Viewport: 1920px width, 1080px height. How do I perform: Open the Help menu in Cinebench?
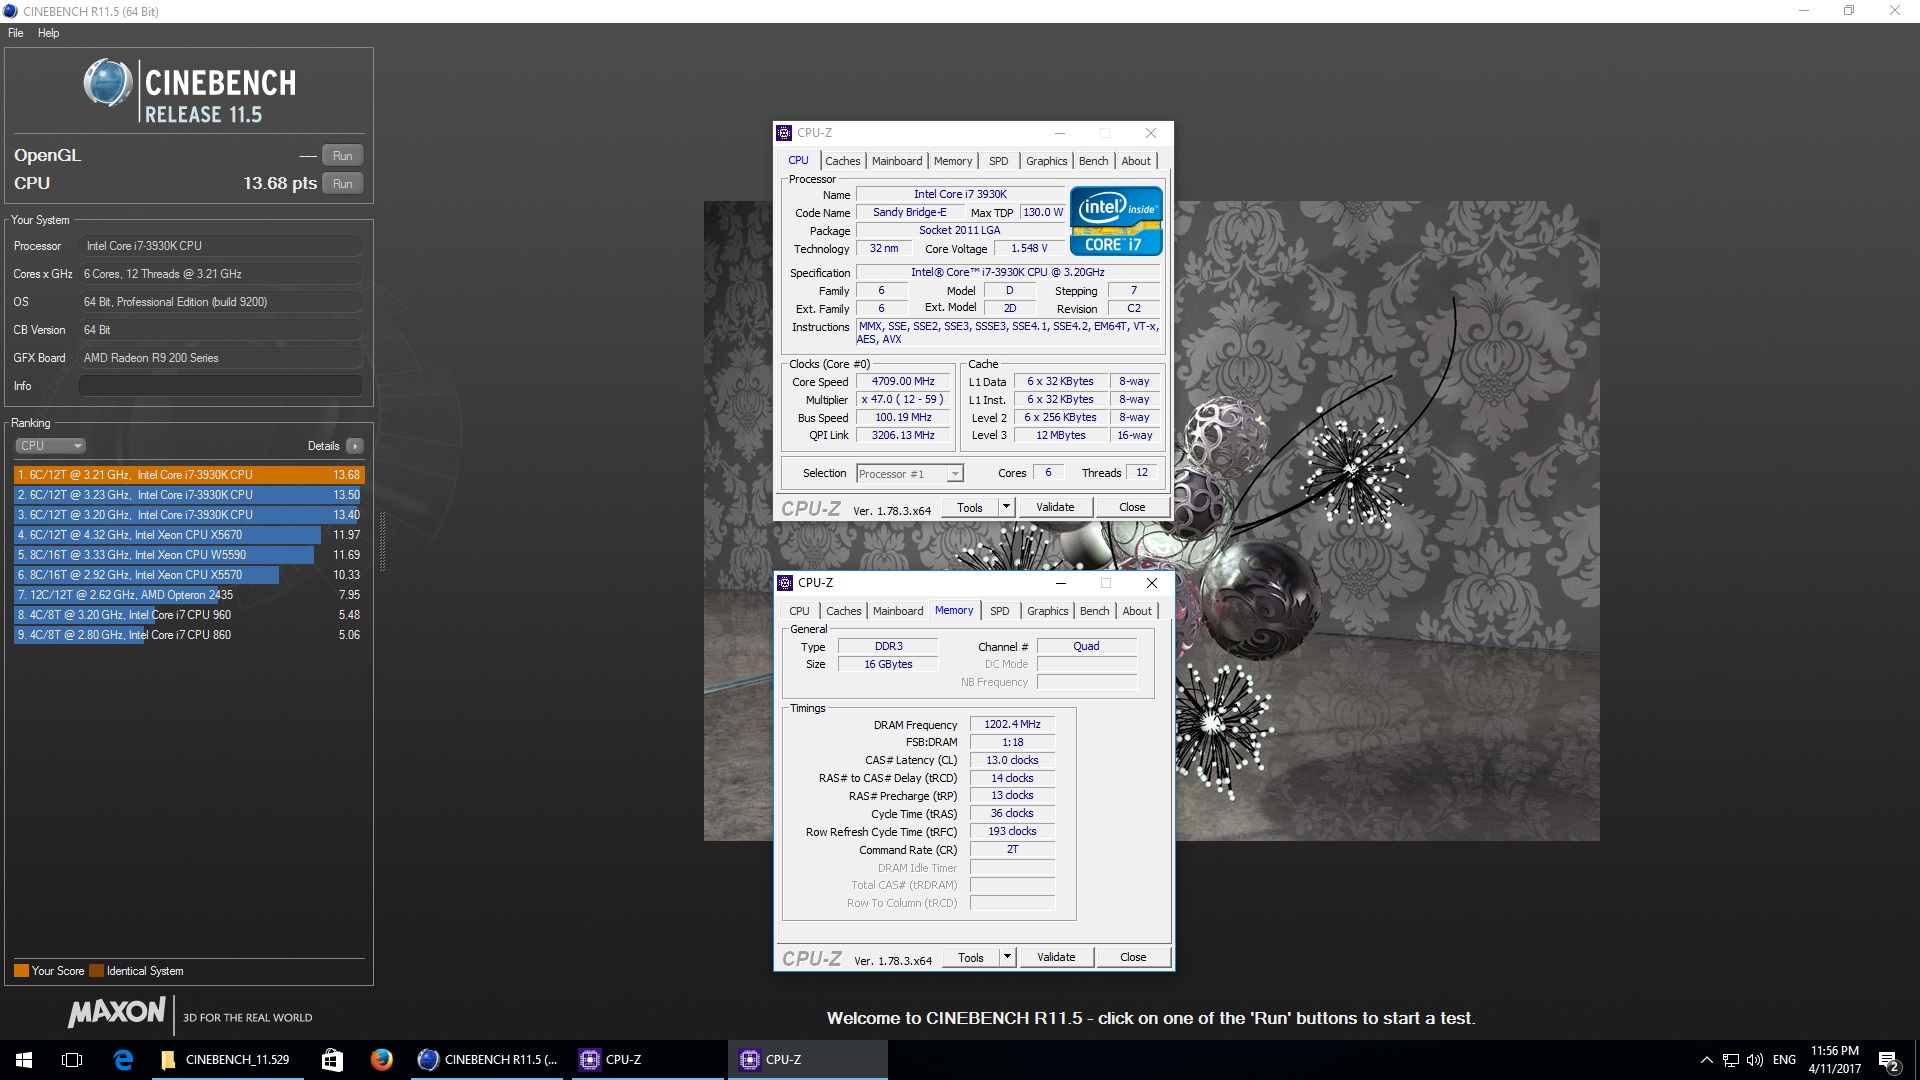[48, 33]
